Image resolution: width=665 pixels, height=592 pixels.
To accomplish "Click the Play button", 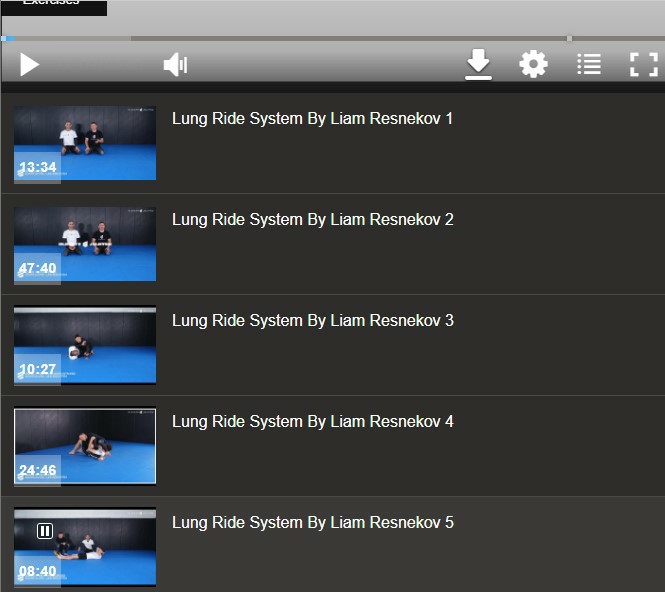I will click(29, 65).
